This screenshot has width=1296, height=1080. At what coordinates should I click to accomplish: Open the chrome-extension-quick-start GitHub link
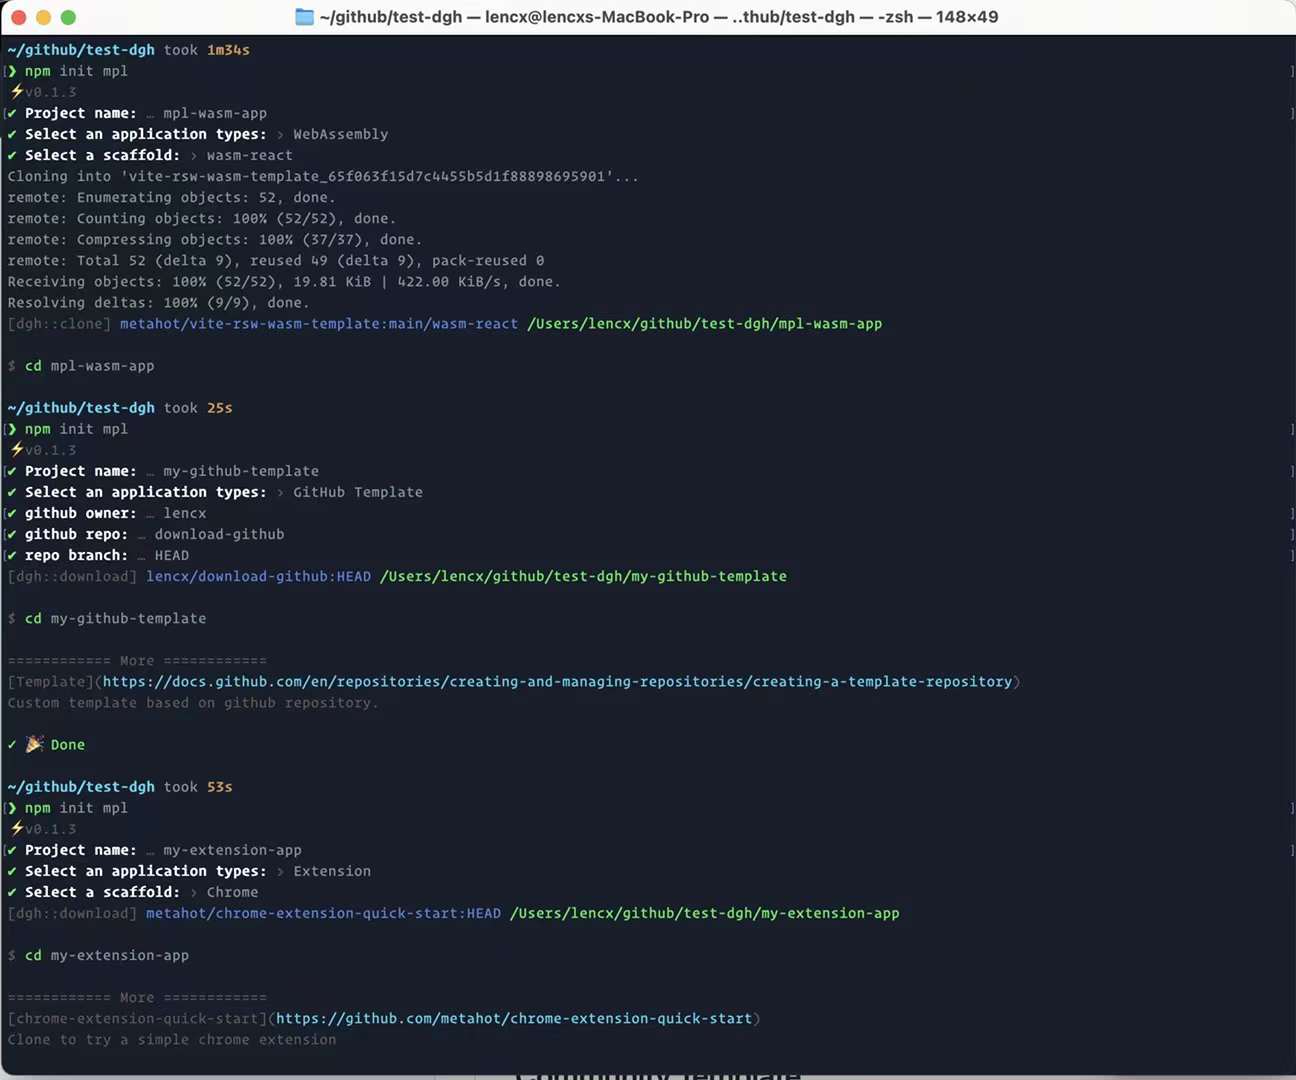[514, 1018]
